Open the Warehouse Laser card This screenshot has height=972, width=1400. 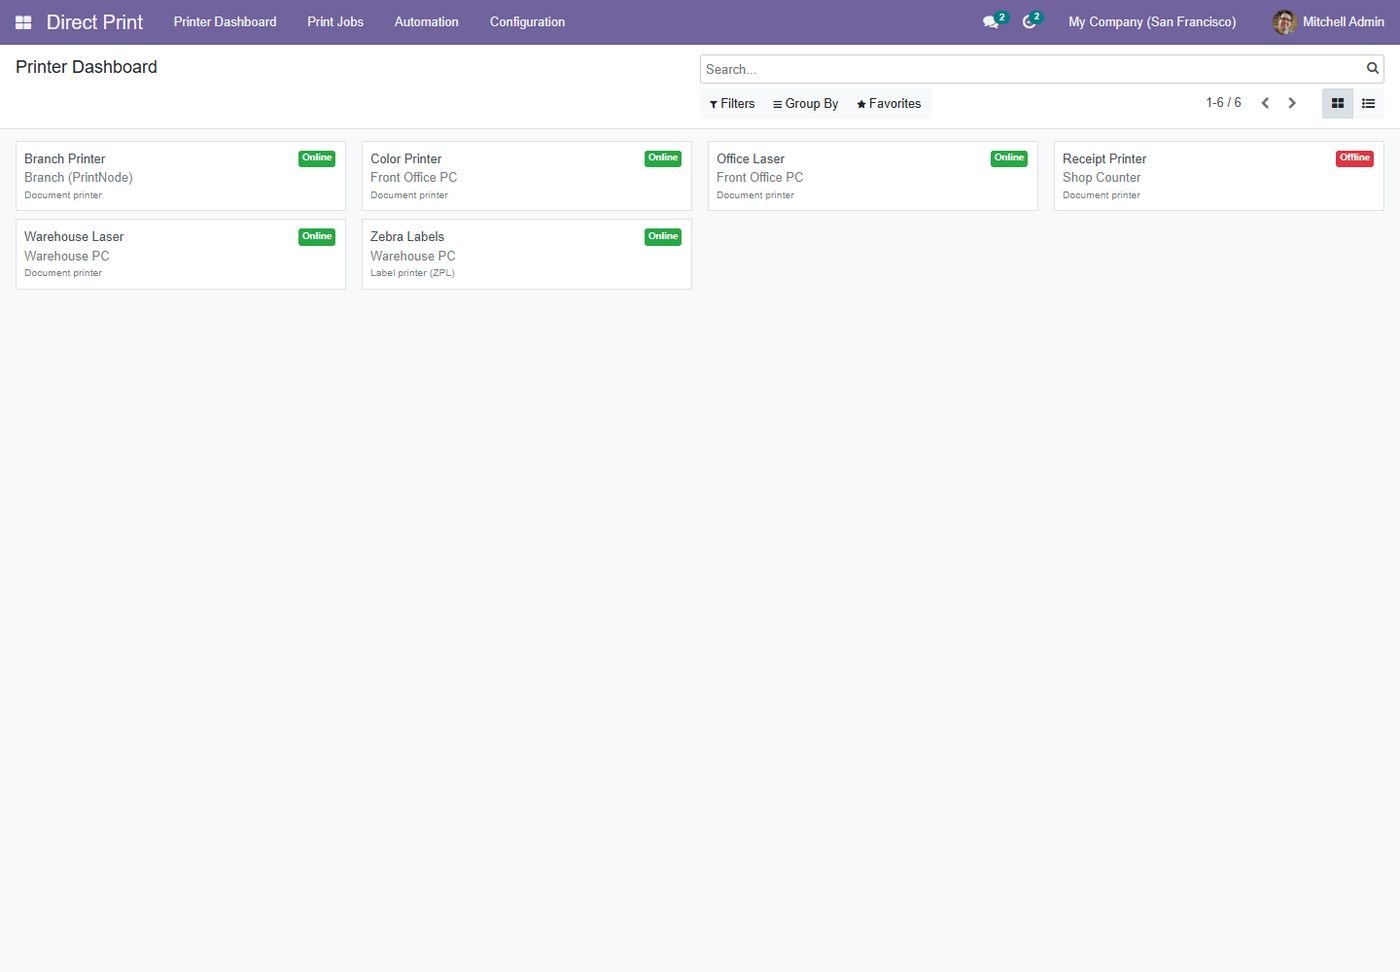point(181,255)
